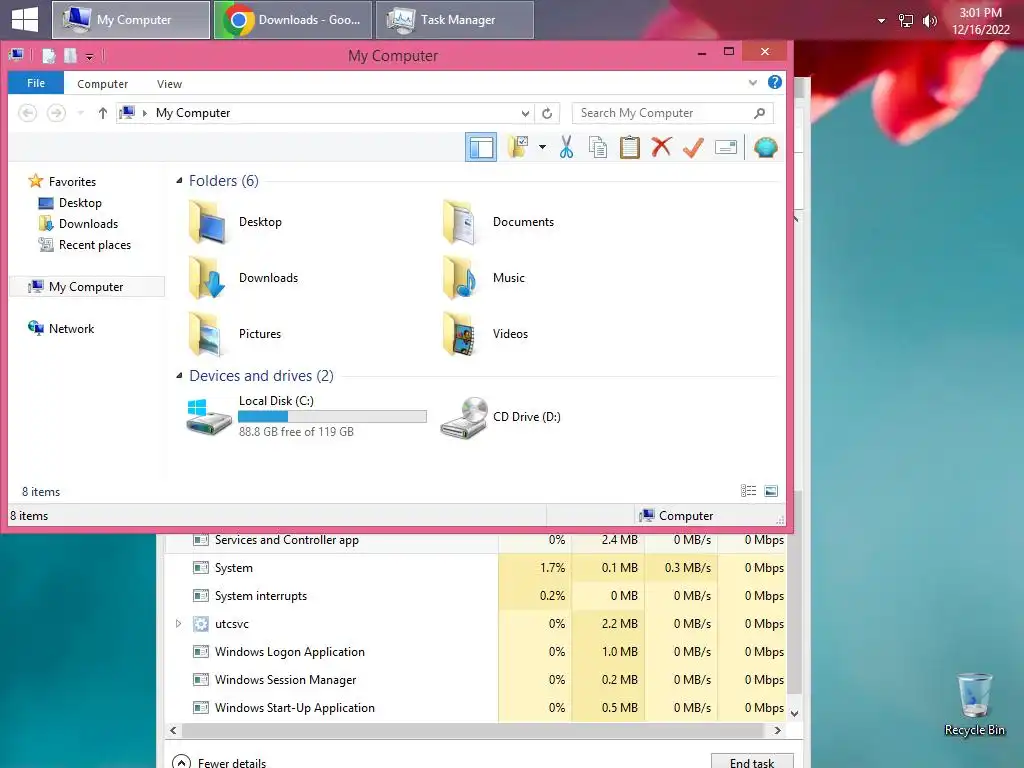This screenshot has height=768, width=1024.
Task: Click the network icon in system tray
Action: [x=906, y=21]
